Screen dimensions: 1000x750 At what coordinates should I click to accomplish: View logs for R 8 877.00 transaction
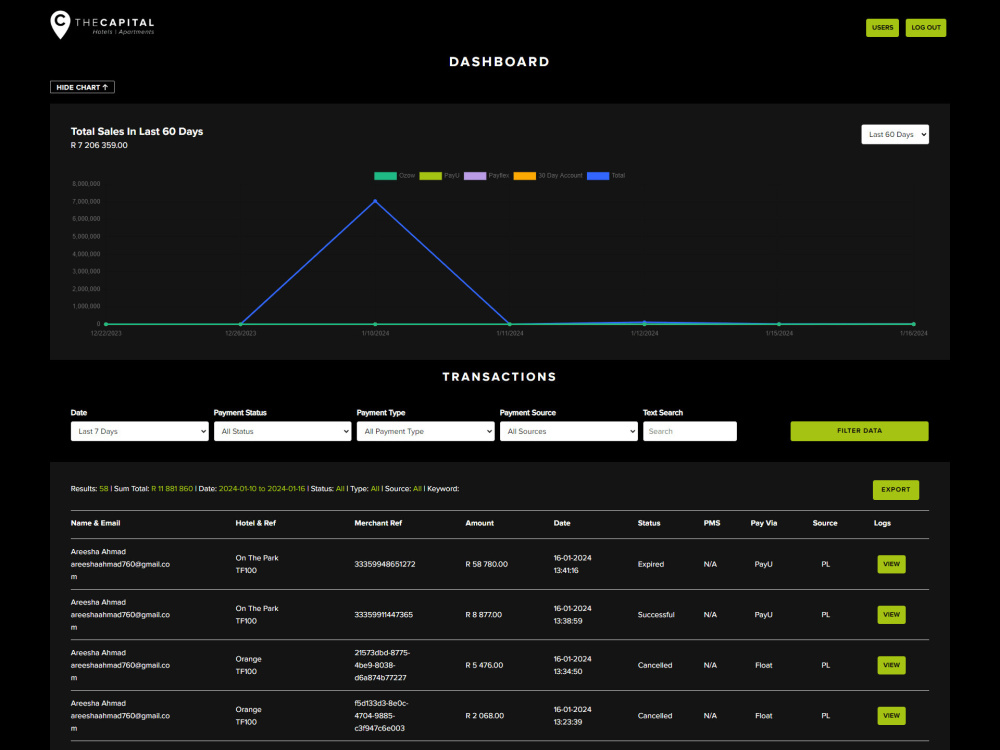[892, 615]
